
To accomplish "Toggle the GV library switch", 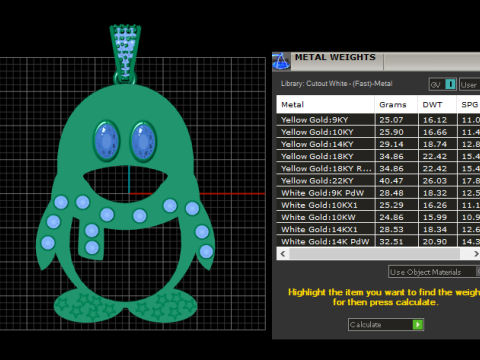I will pos(442,84).
